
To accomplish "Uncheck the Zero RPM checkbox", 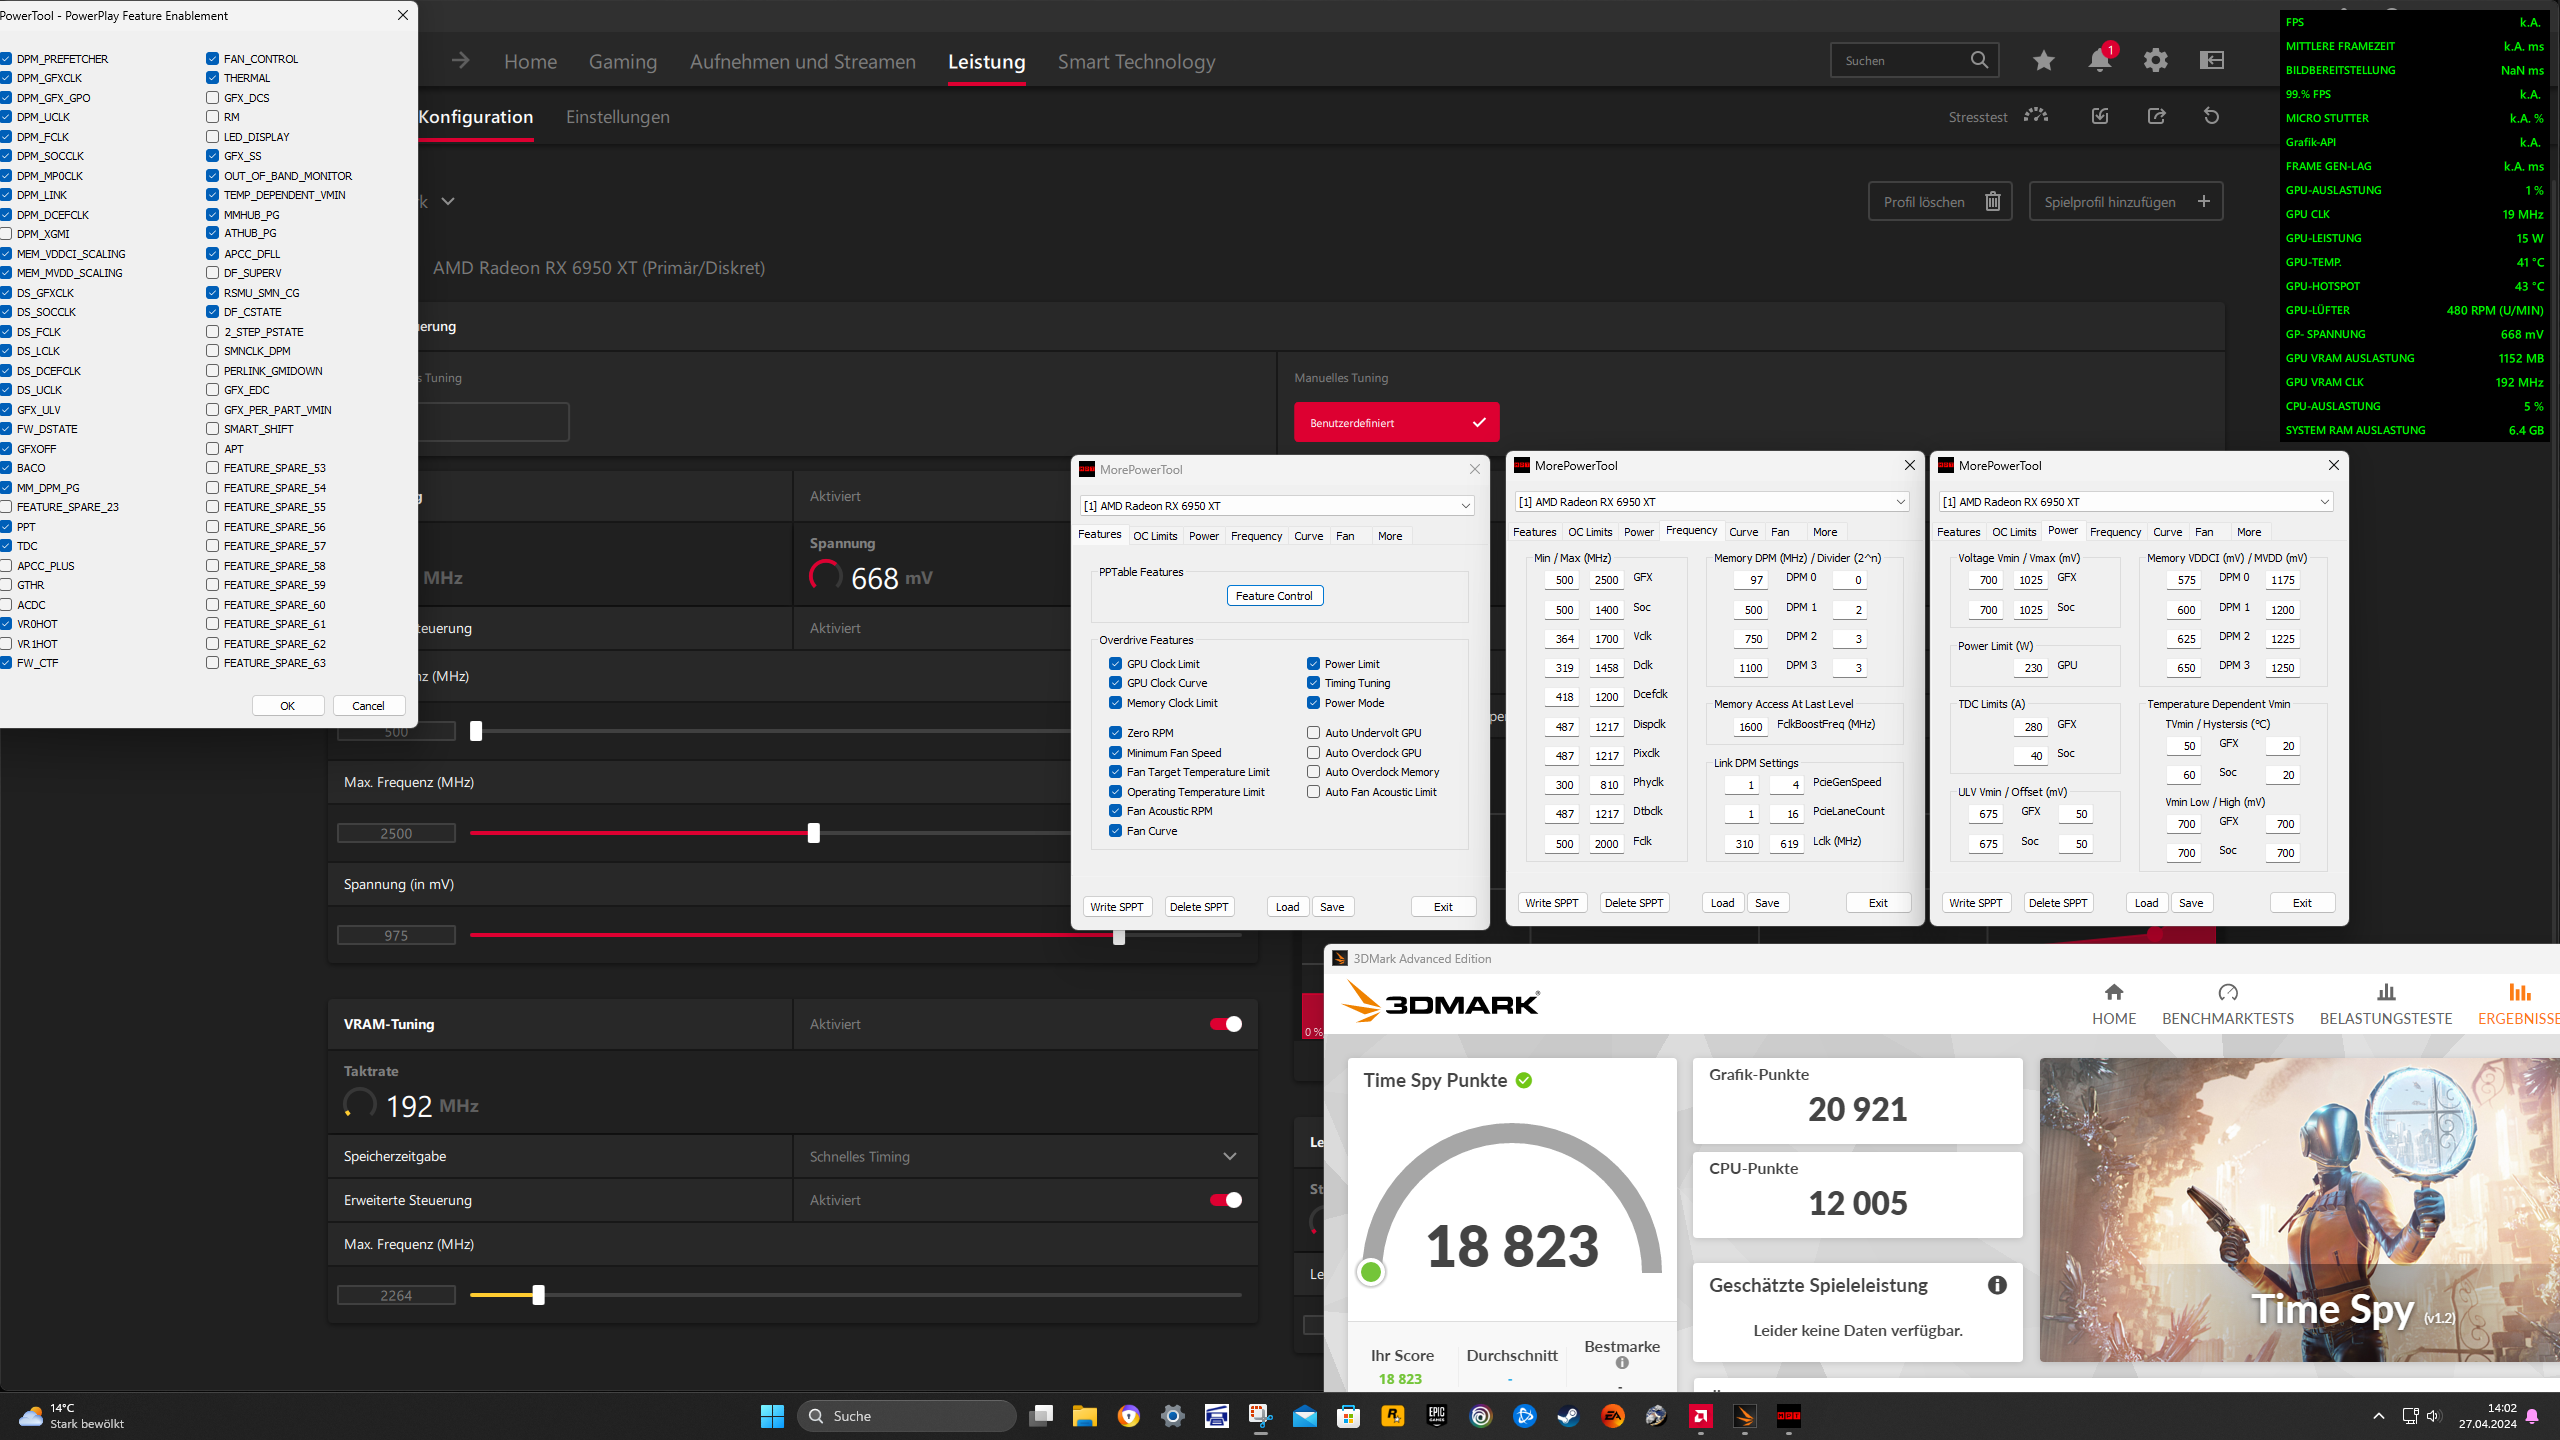I will point(1115,733).
